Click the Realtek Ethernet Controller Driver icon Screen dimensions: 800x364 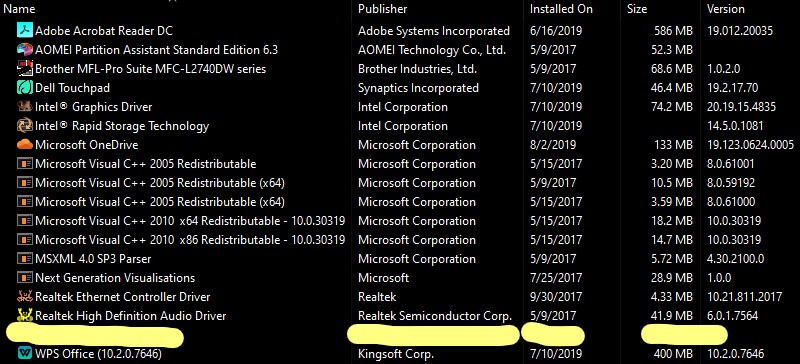pos(24,297)
